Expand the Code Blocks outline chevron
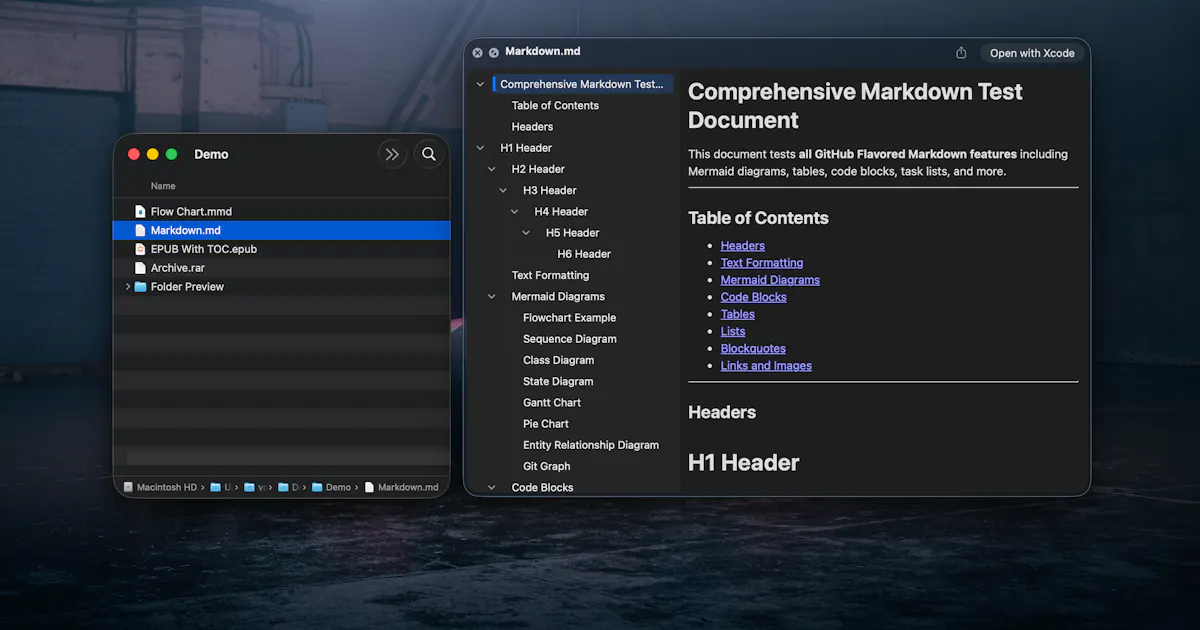Image resolution: width=1200 pixels, height=630 pixels. (492, 488)
